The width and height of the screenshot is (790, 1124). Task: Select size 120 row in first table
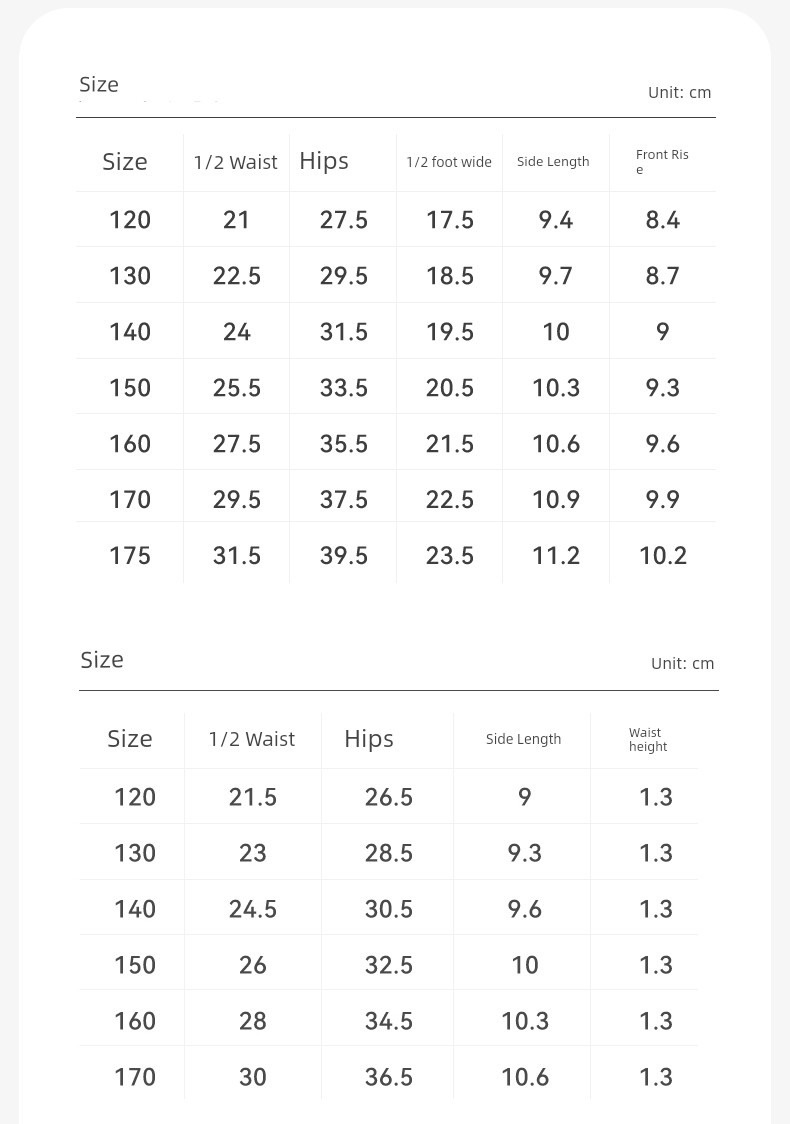tap(396, 219)
